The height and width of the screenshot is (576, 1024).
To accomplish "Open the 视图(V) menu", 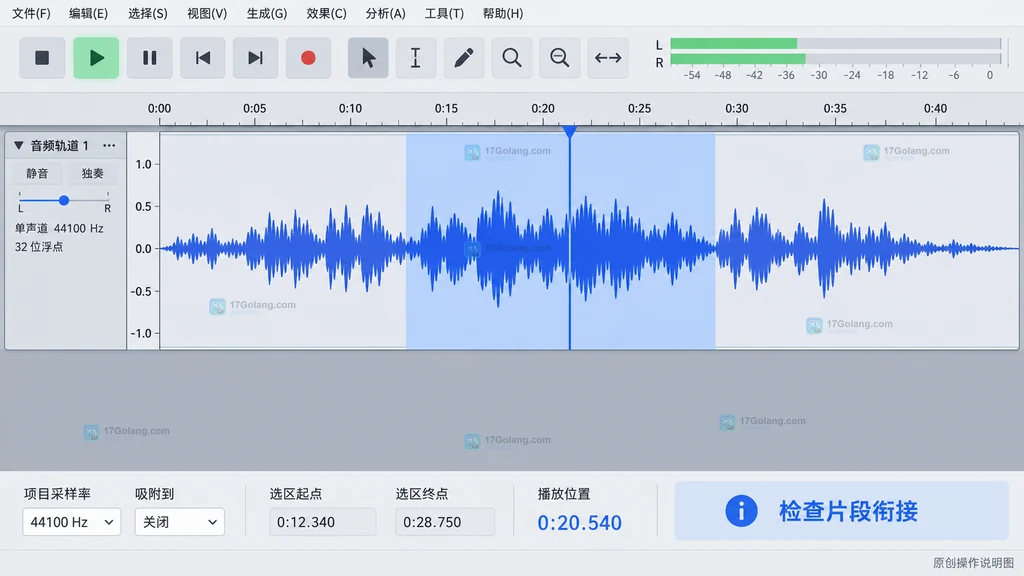I will (207, 13).
